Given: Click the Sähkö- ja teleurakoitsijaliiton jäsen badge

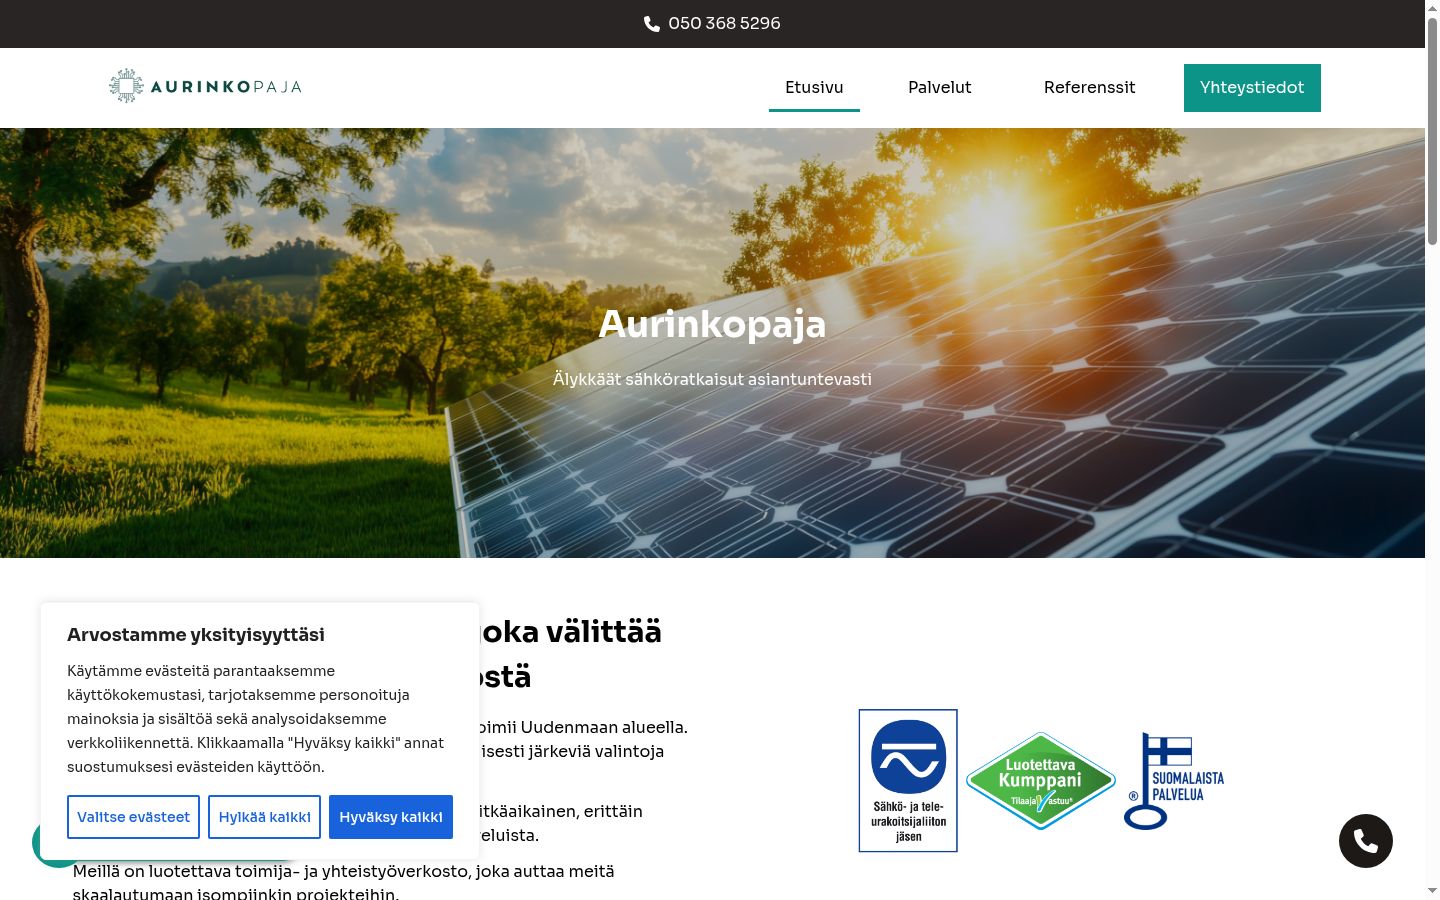Looking at the screenshot, I should (908, 781).
